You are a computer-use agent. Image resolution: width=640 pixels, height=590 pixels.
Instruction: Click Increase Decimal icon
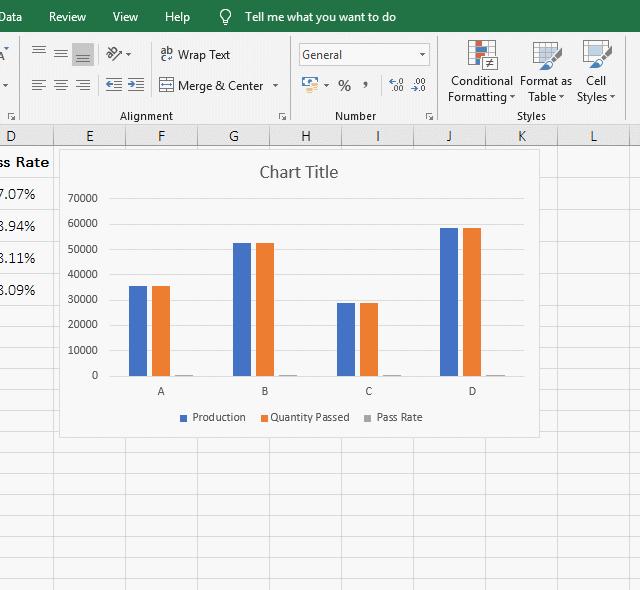[x=396, y=86]
